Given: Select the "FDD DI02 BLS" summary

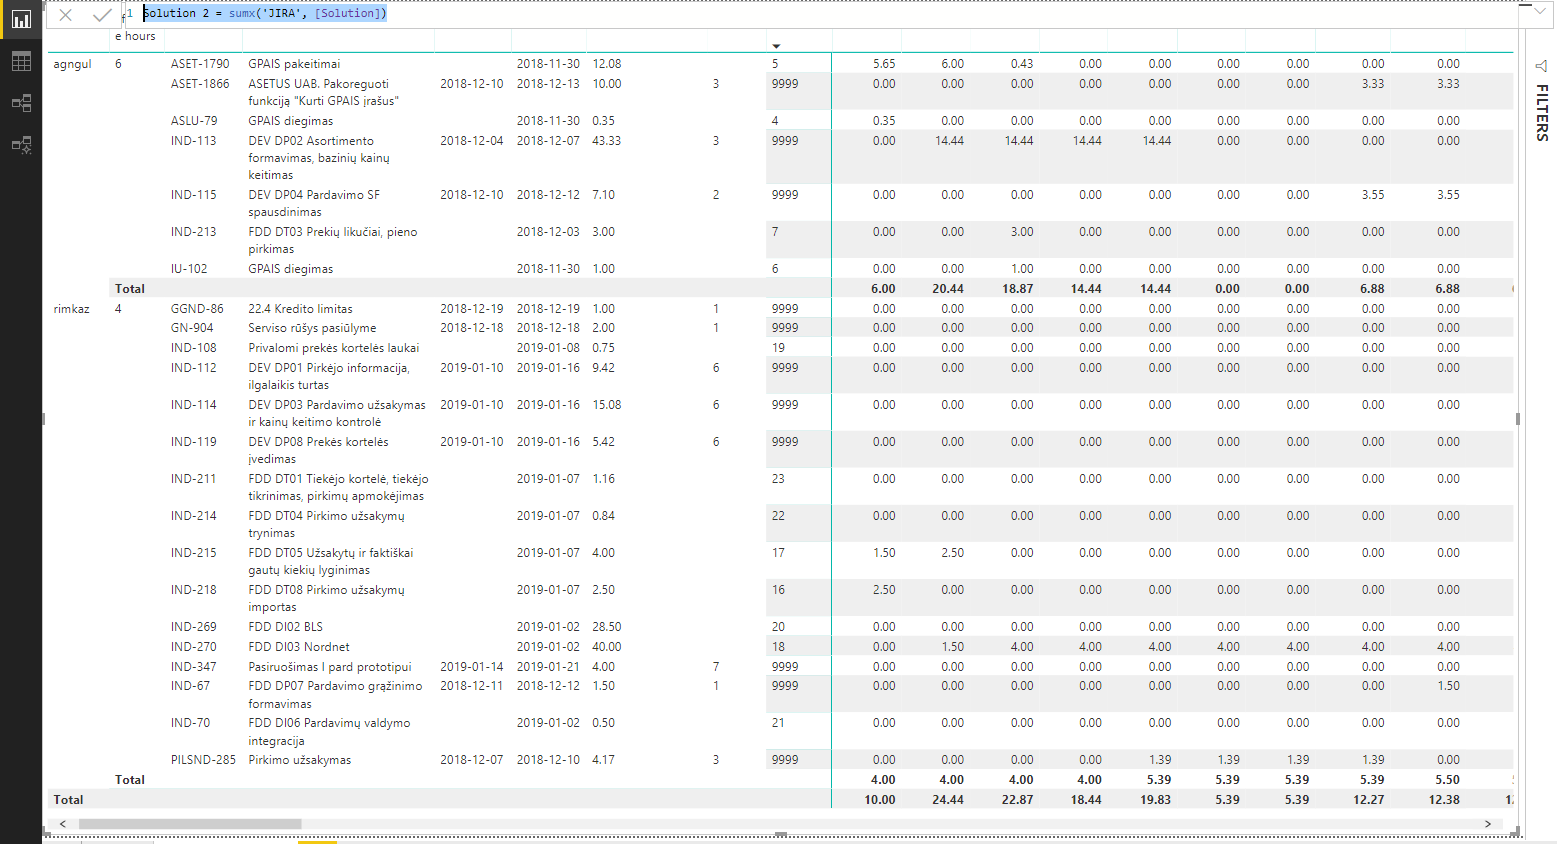Looking at the screenshot, I should [x=285, y=627].
